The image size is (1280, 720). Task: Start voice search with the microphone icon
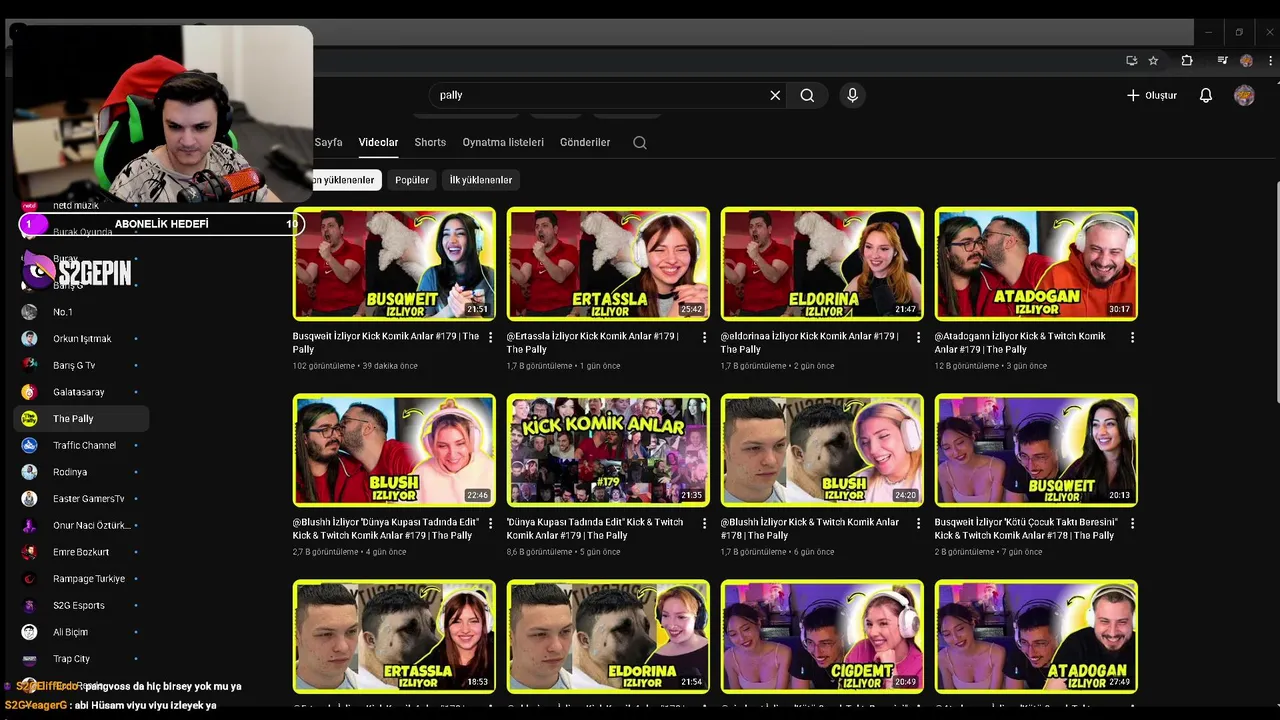point(852,95)
